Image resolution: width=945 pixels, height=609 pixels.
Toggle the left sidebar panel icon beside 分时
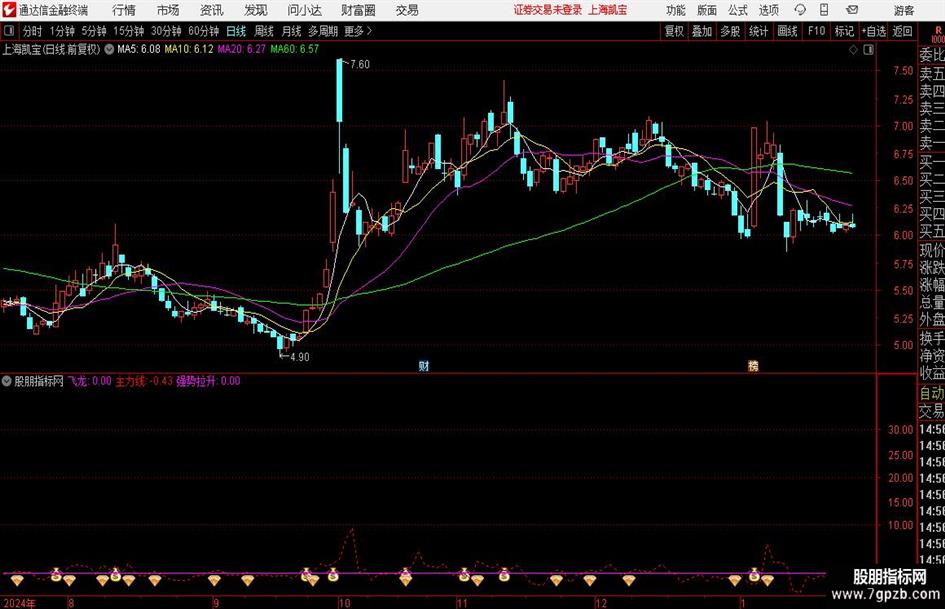coord(9,31)
